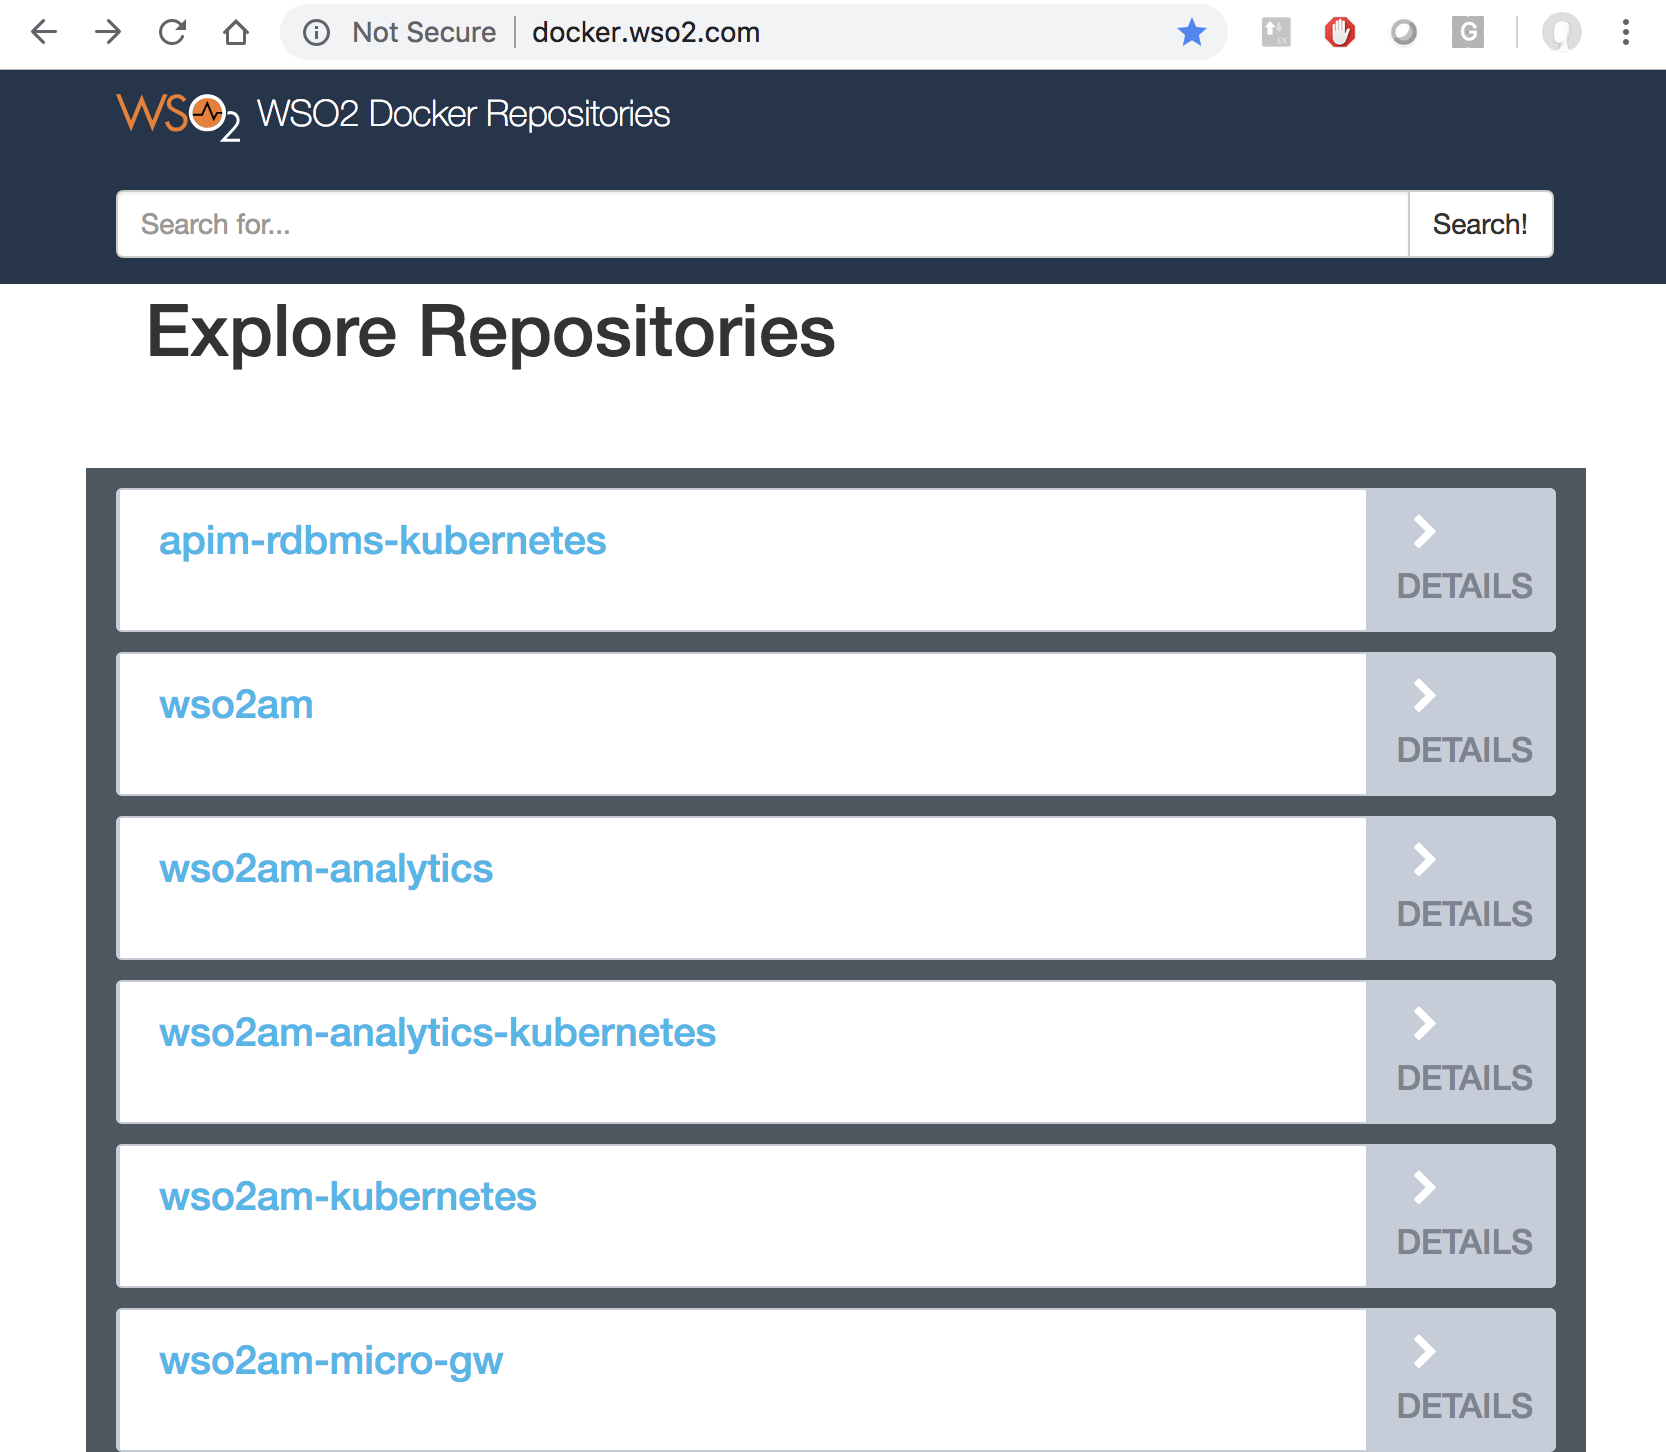
Task: Expand details for wso2am-analytics repository
Action: tap(1460, 887)
